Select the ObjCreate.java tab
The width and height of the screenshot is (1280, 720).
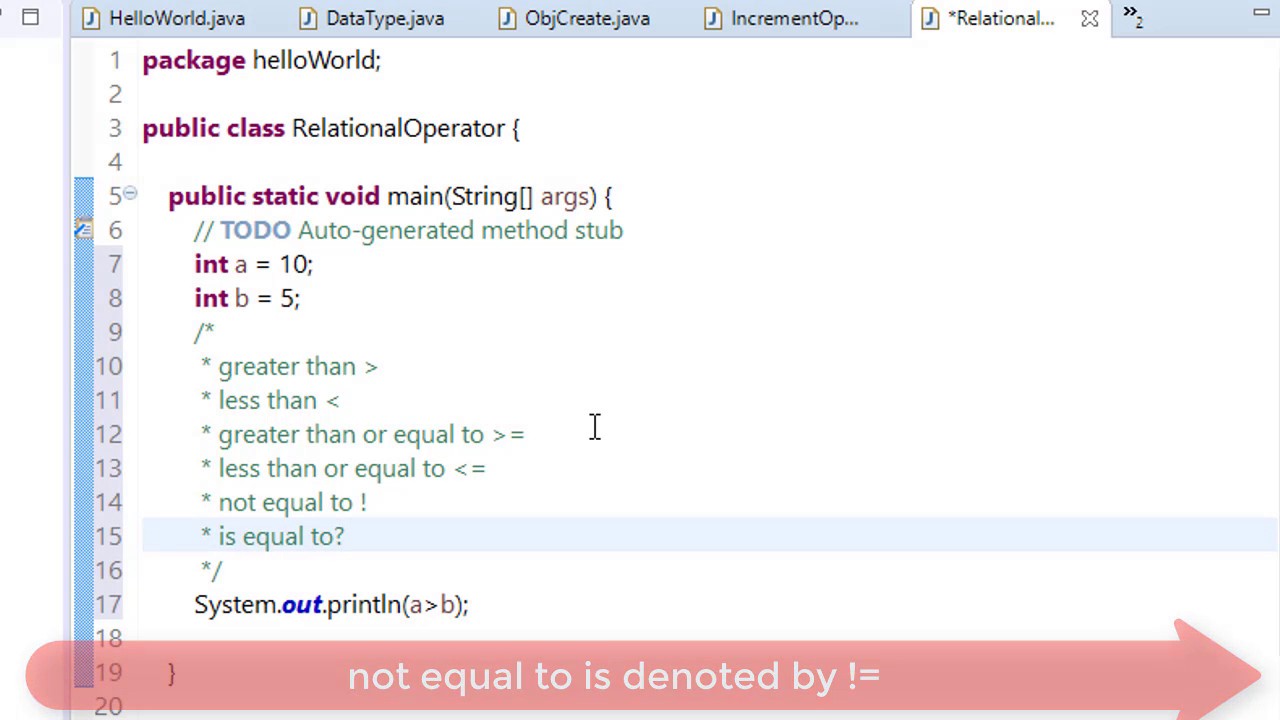(x=574, y=18)
